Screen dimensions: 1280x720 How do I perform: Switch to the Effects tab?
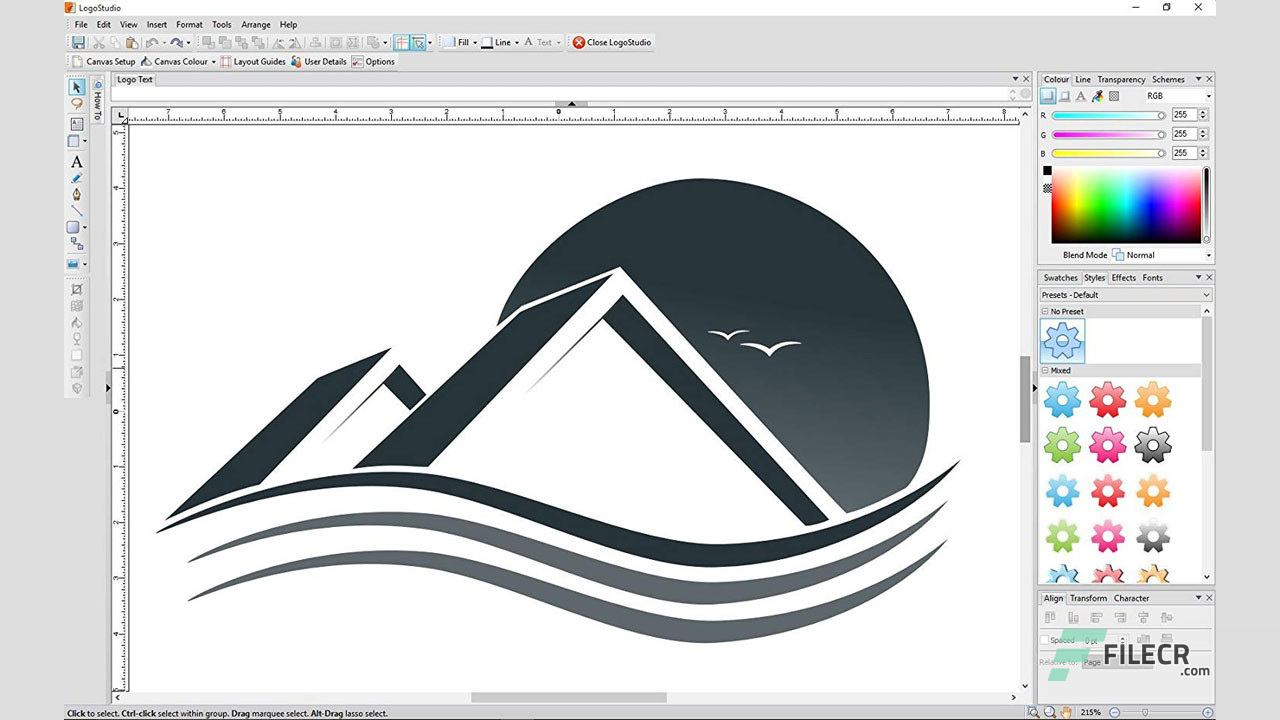pos(1124,278)
